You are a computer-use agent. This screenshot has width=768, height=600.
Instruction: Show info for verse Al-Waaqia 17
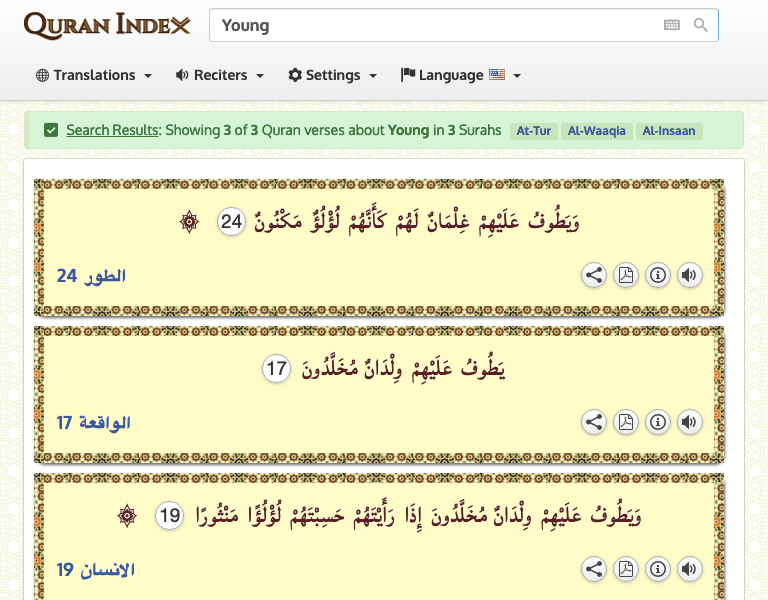click(658, 422)
